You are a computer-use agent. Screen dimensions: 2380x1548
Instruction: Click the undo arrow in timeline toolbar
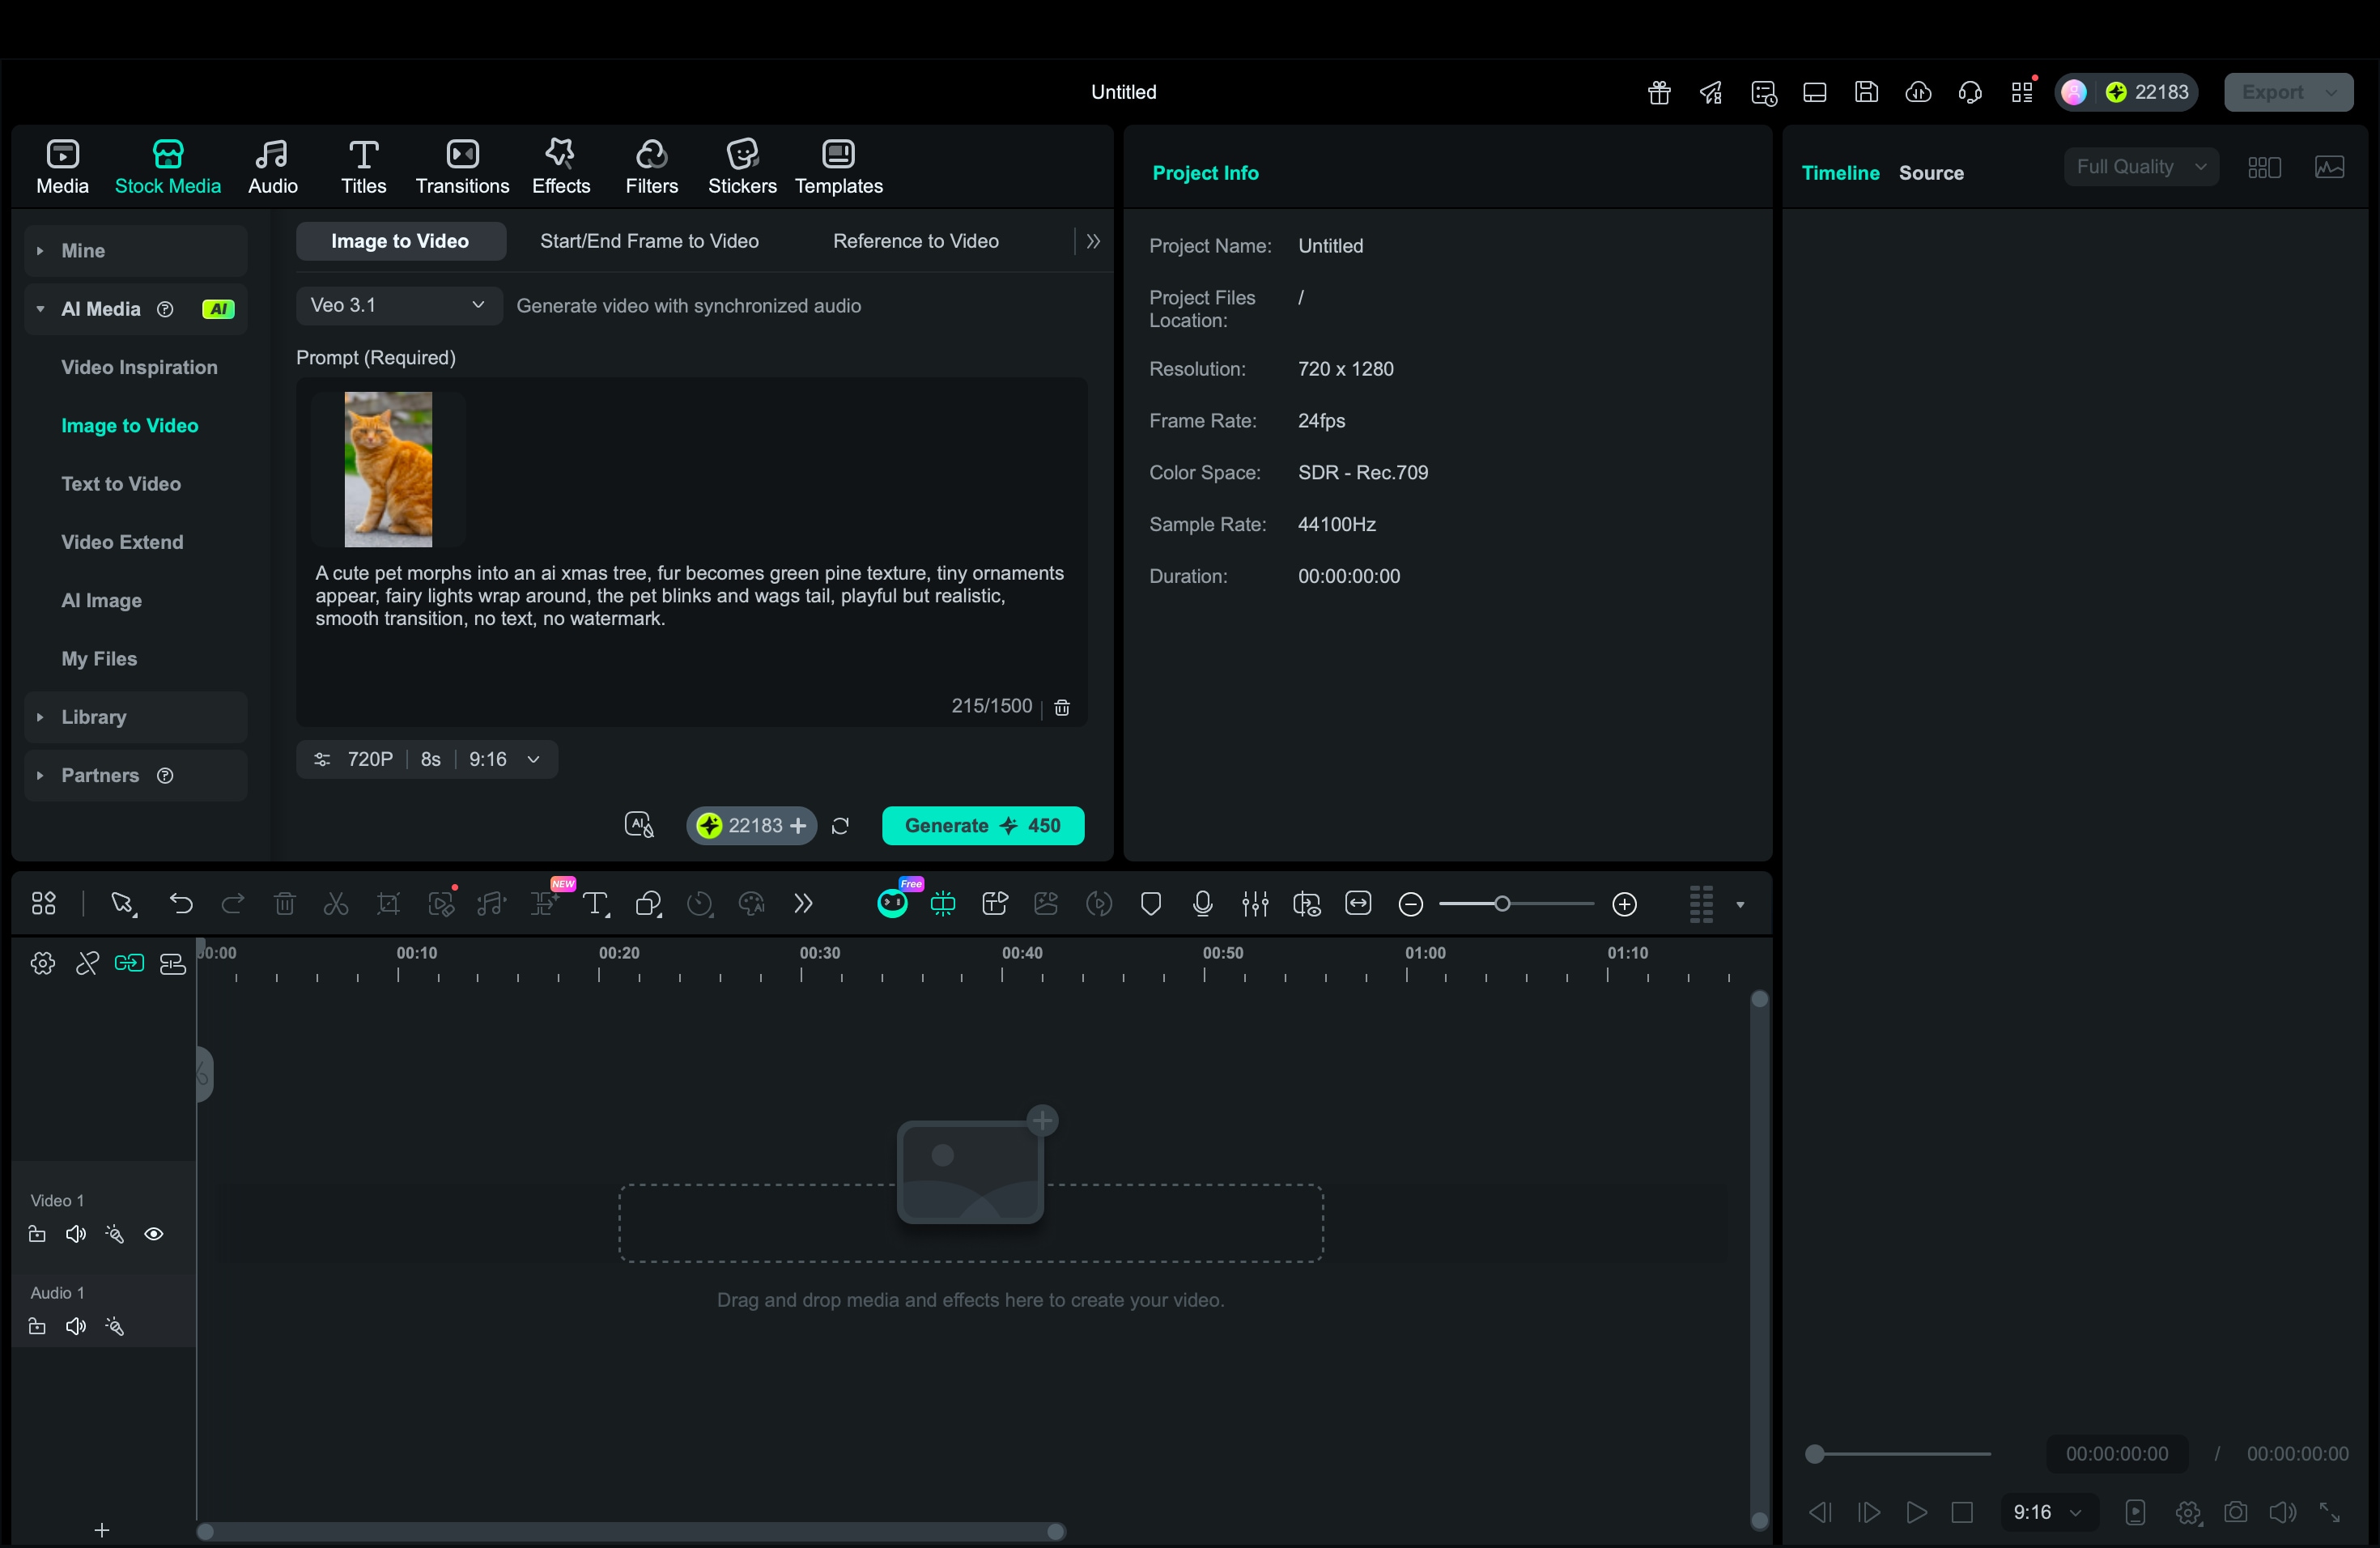[x=181, y=904]
